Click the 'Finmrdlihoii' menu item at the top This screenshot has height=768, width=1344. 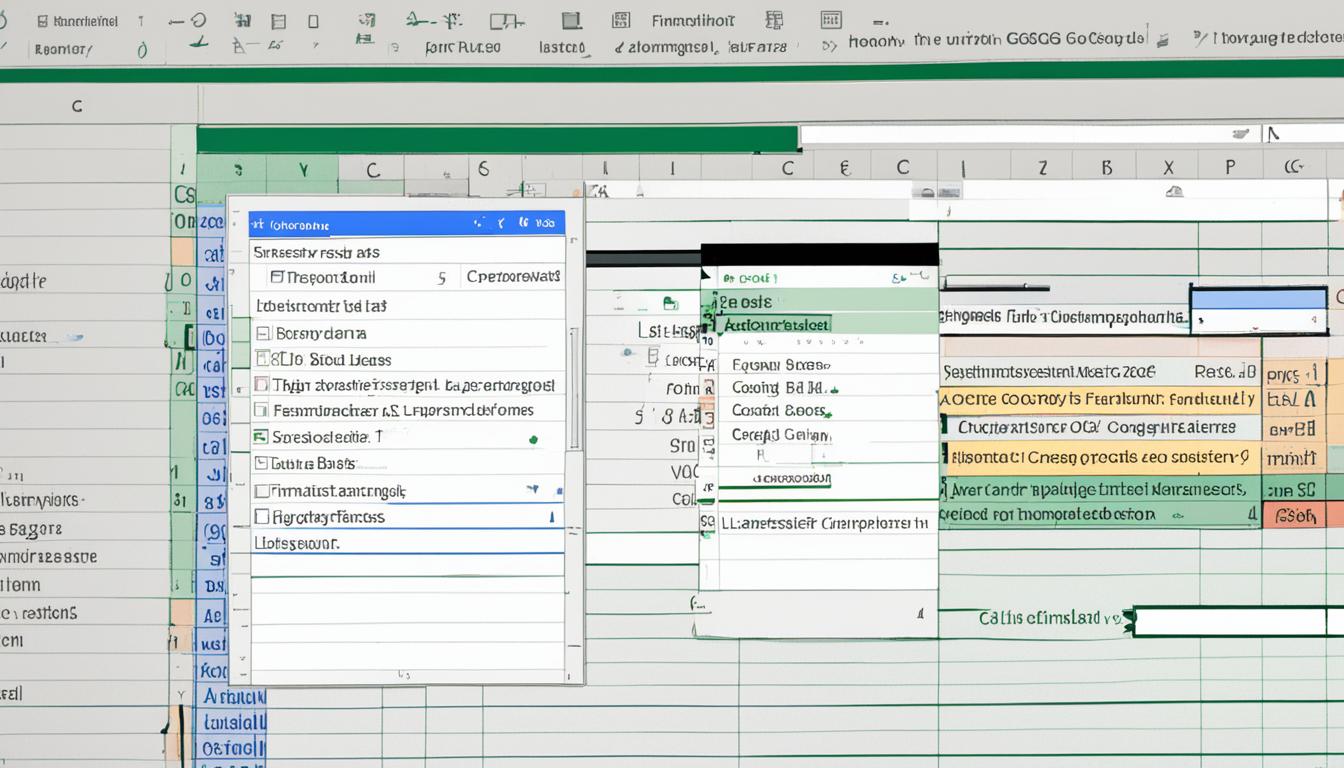point(690,18)
